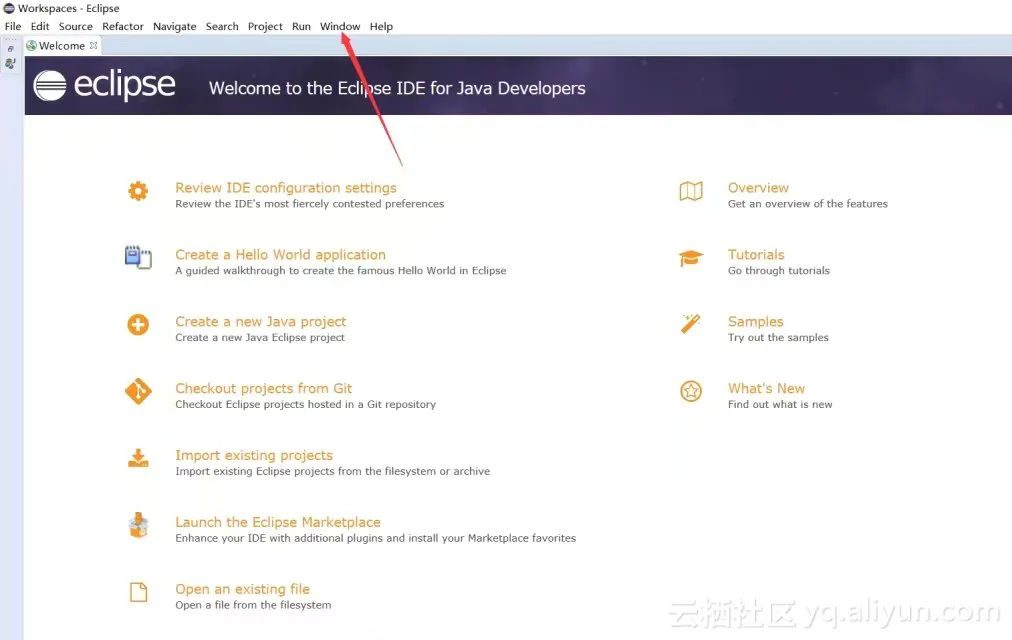Viewport: 1012px width, 640px height.
Task: Follow the Import existing projects link
Action: click(x=254, y=455)
